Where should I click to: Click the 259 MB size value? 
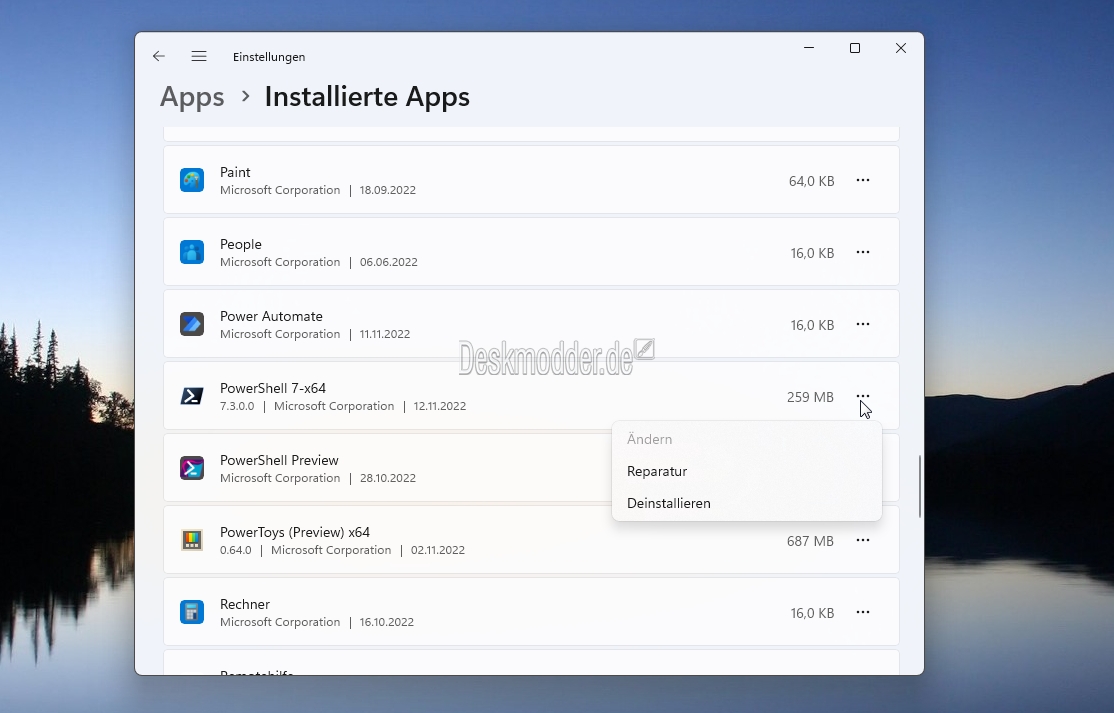(x=810, y=397)
